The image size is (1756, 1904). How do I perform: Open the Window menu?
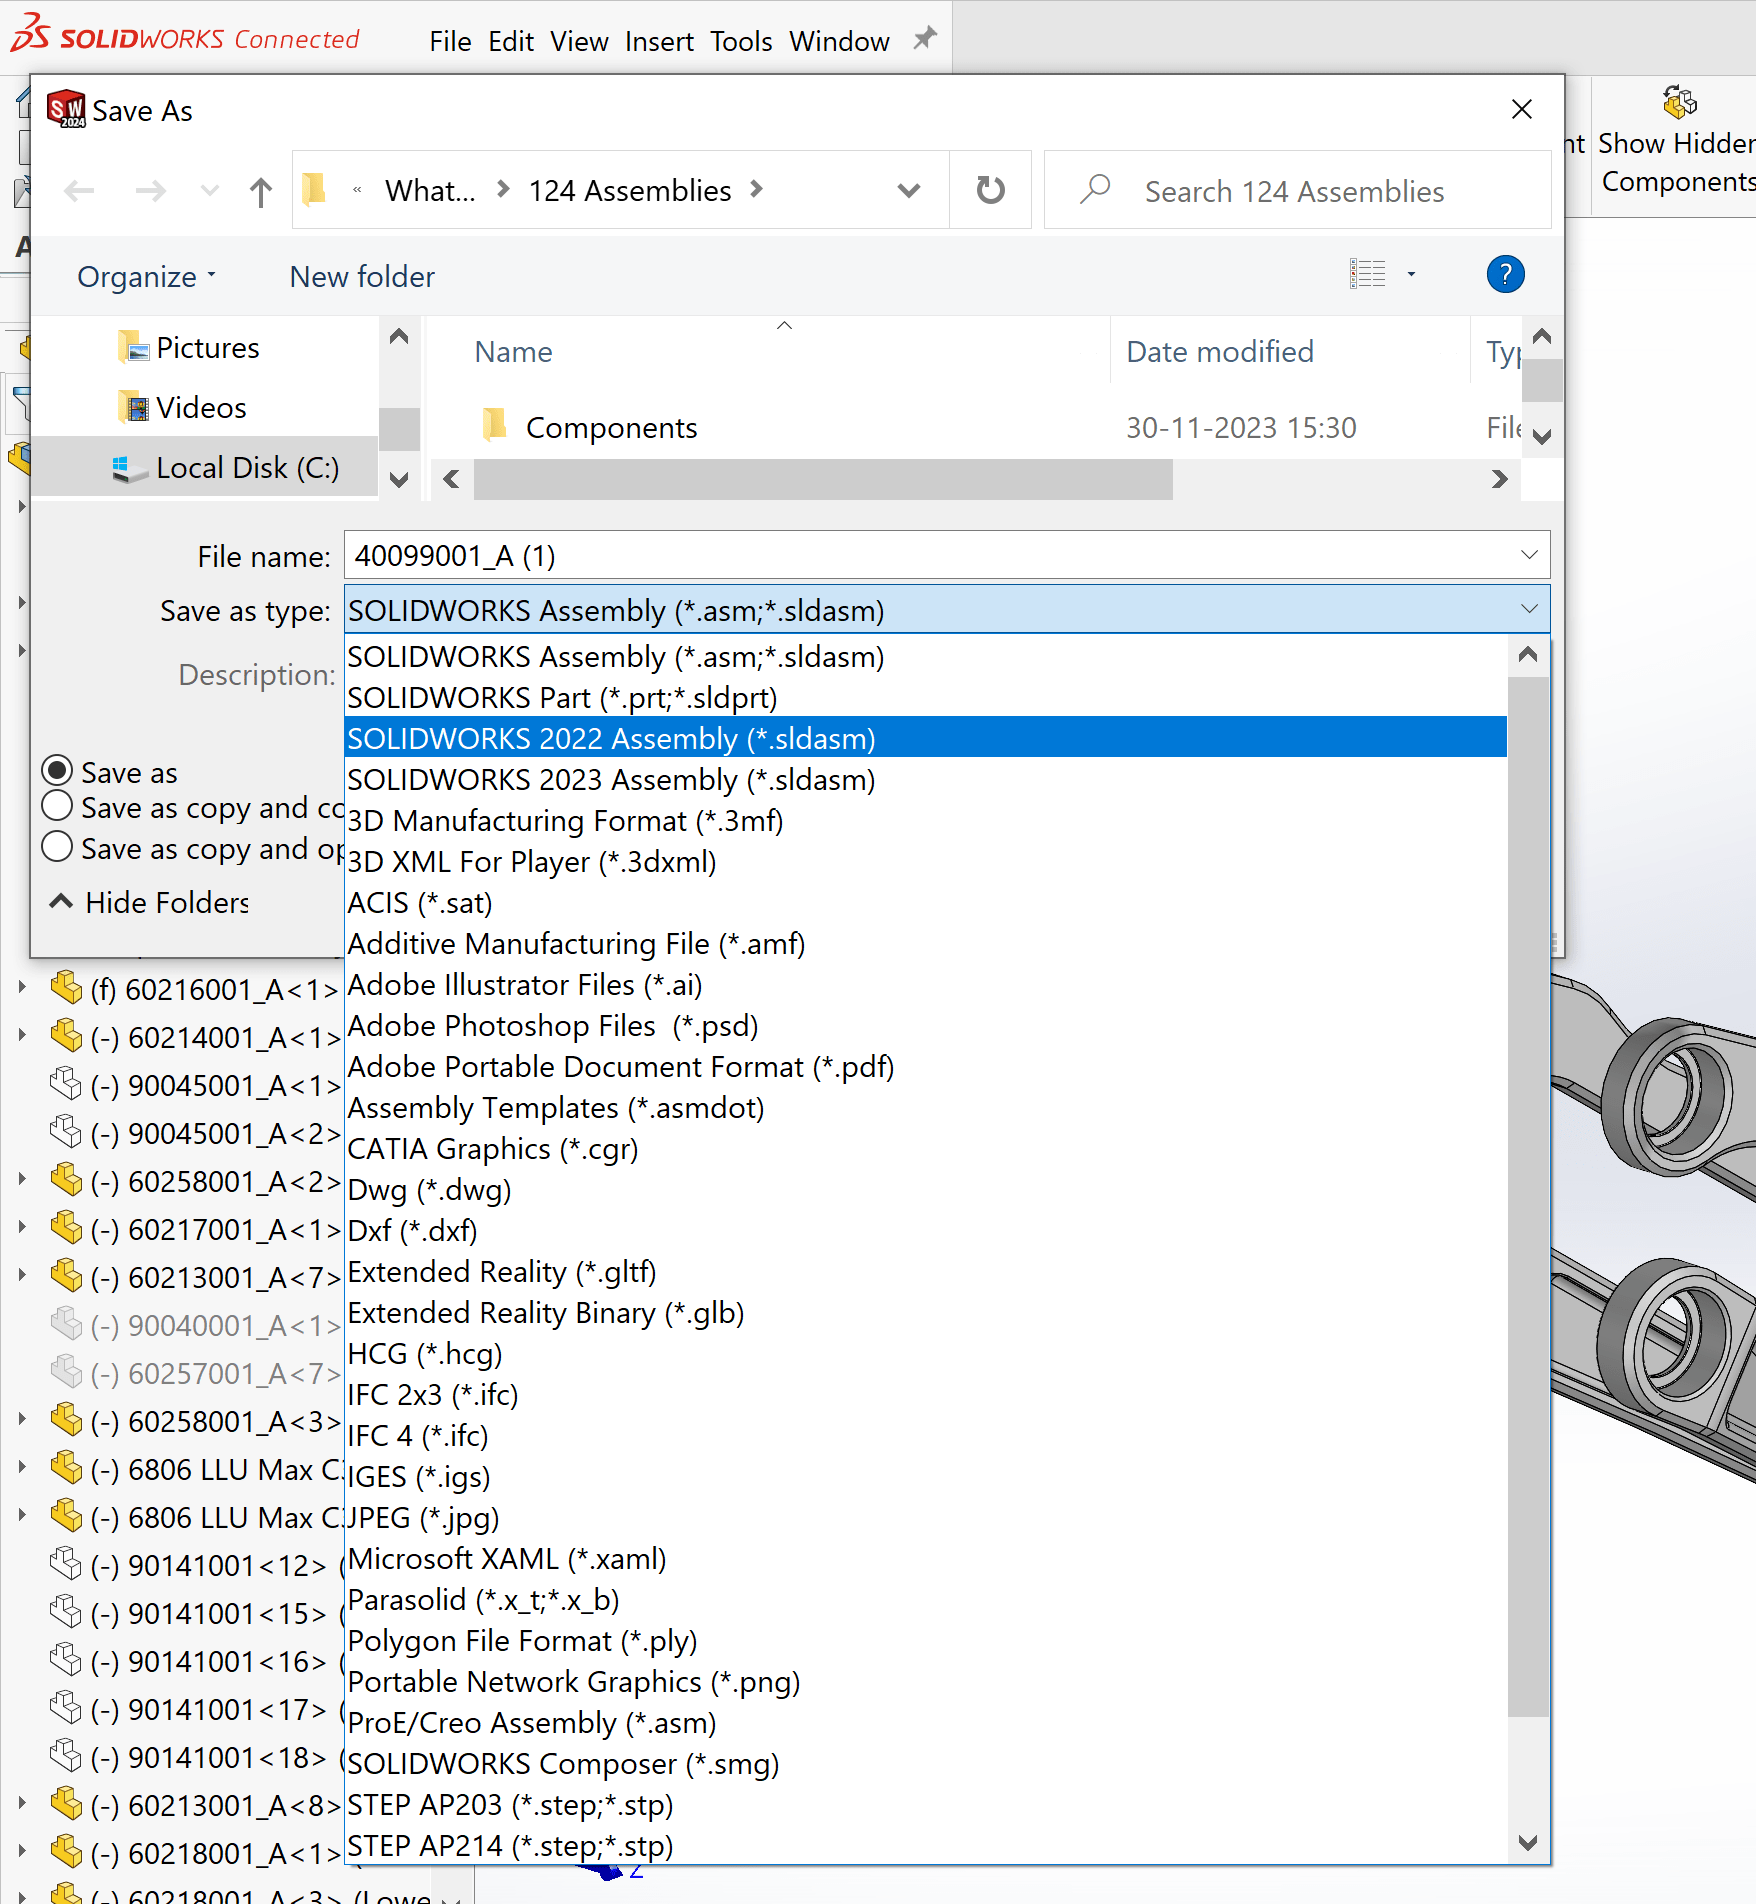point(839,41)
